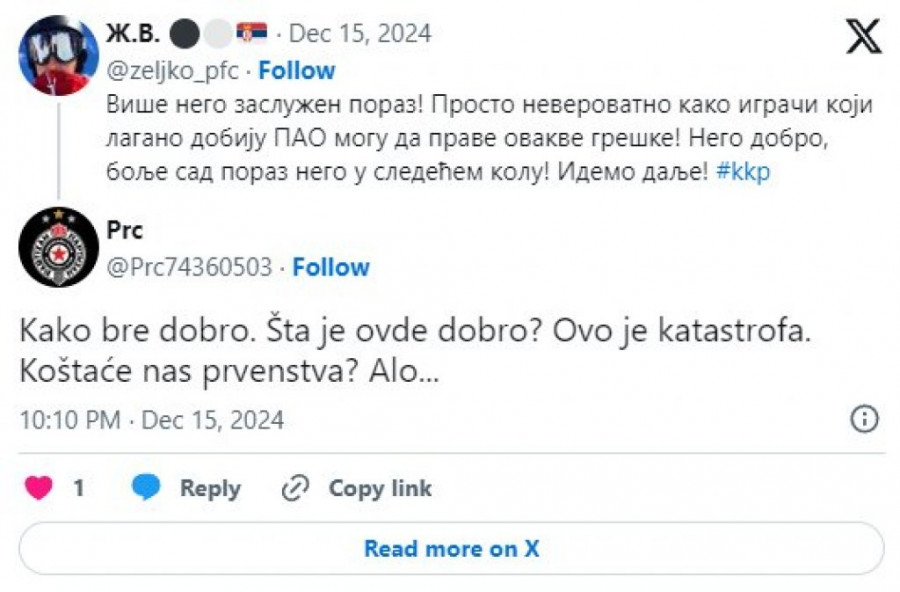900x592 pixels.
Task: Click the Copy link label
Action: tap(380, 488)
